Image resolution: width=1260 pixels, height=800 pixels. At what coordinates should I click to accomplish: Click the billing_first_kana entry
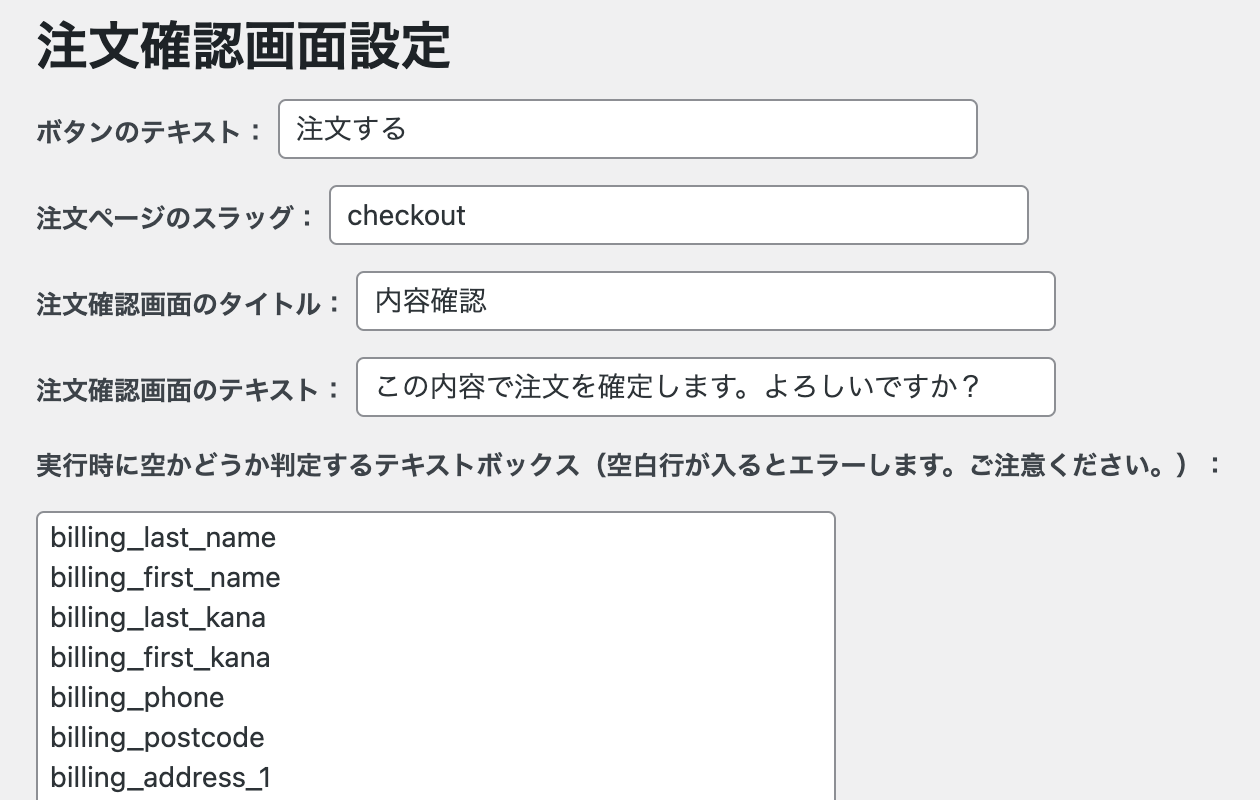click(x=160, y=657)
